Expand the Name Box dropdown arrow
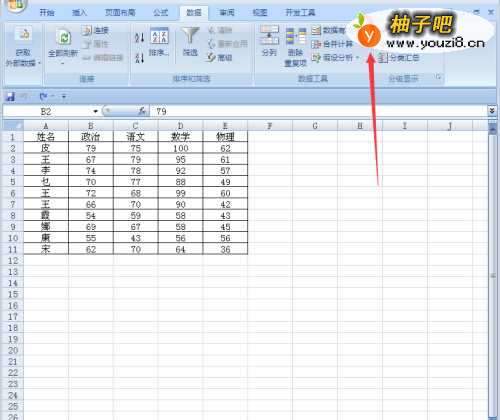Image resolution: width=500 pixels, height=420 pixels. click(96, 111)
